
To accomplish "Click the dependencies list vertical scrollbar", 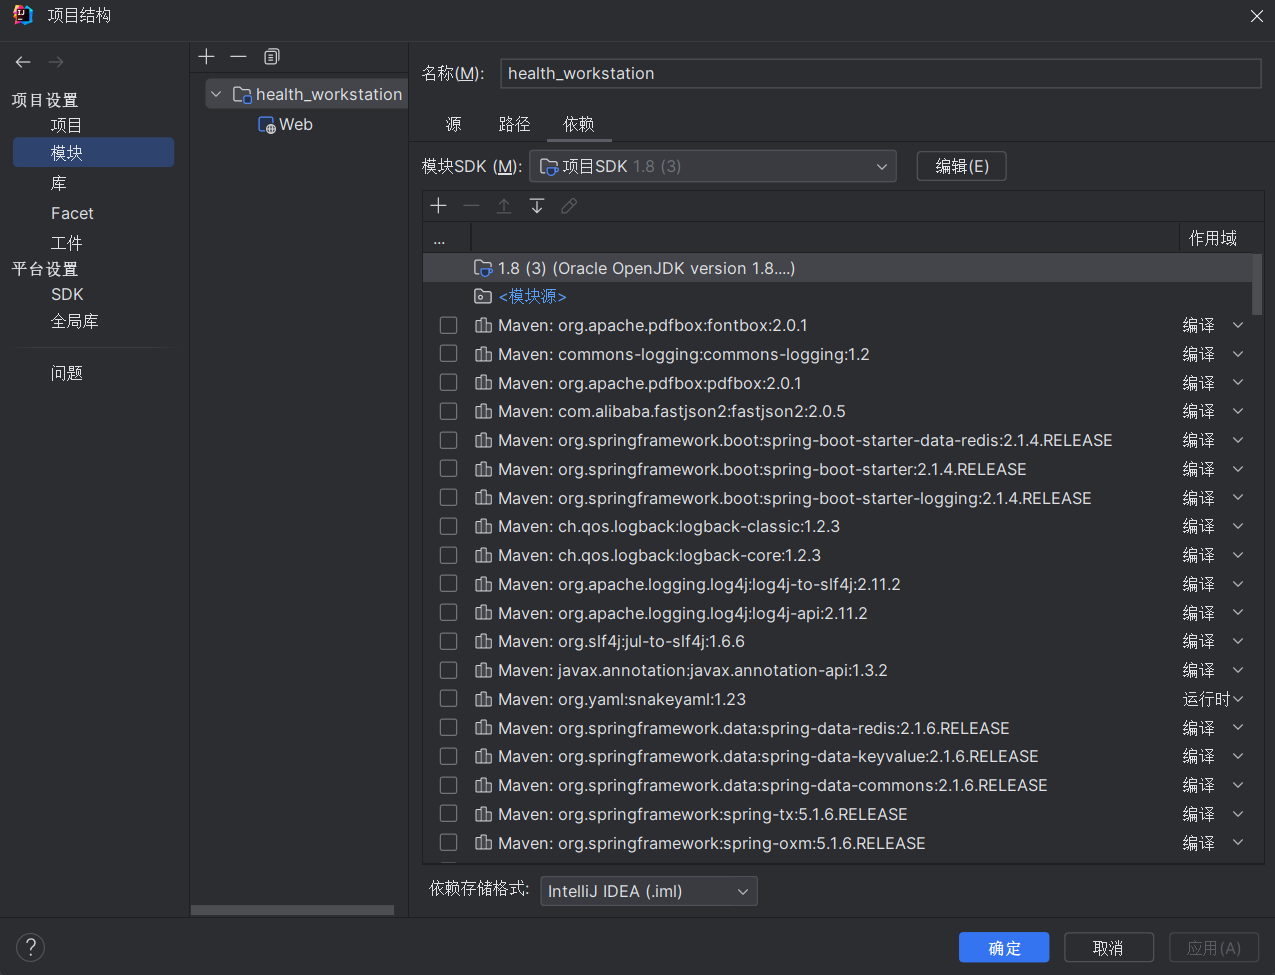I will (1257, 285).
